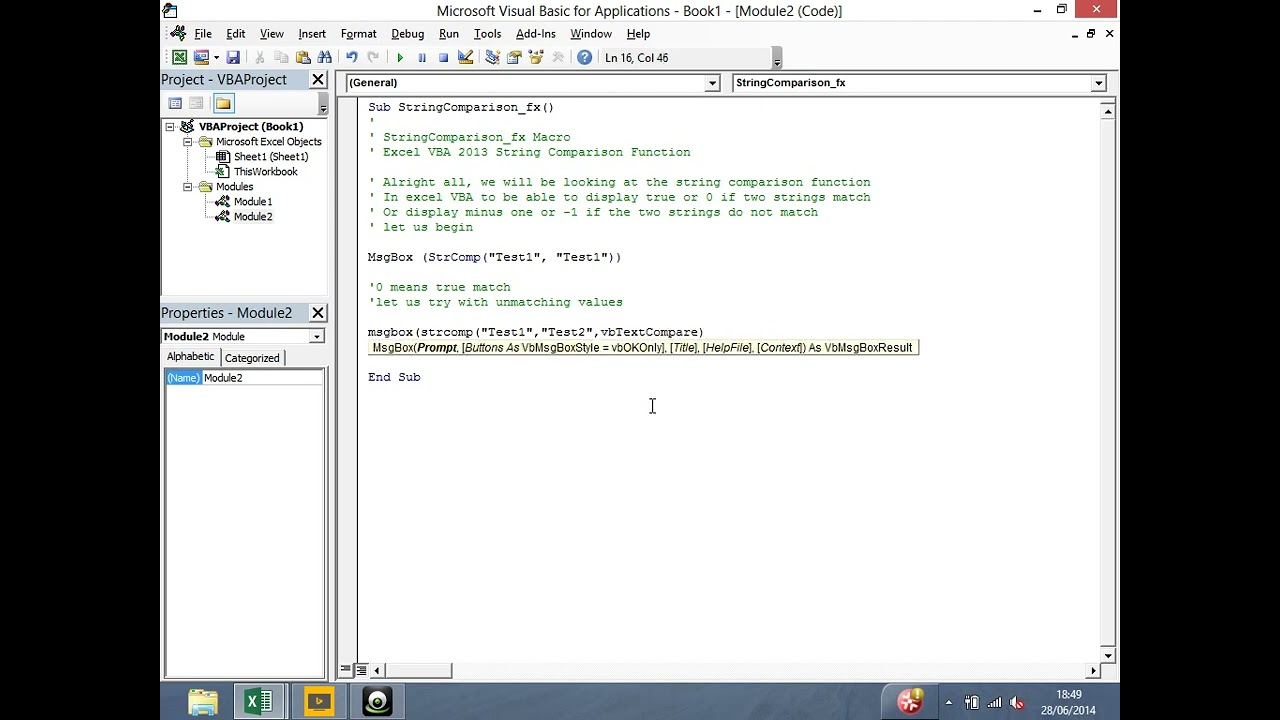Select Module2 in the project tree
Screen dimensions: 1280x720
coord(253,217)
